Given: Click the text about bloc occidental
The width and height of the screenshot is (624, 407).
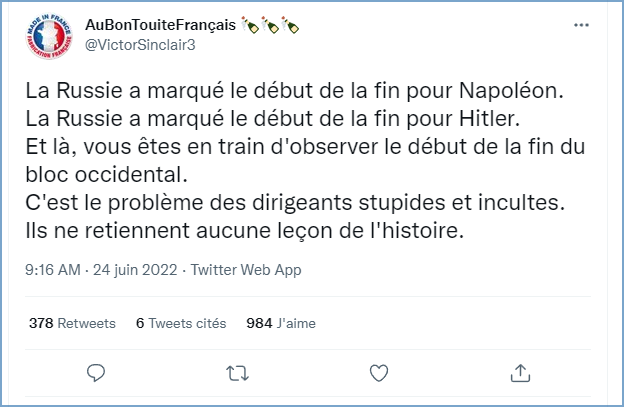Looking at the screenshot, I should [x=106, y=174].
